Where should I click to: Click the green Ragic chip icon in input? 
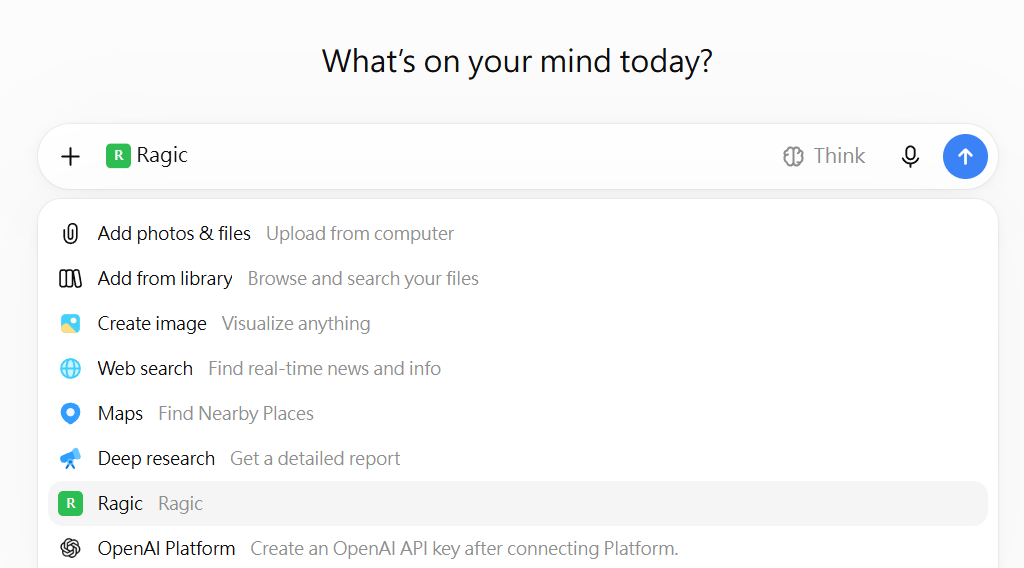tap(118, 156)
